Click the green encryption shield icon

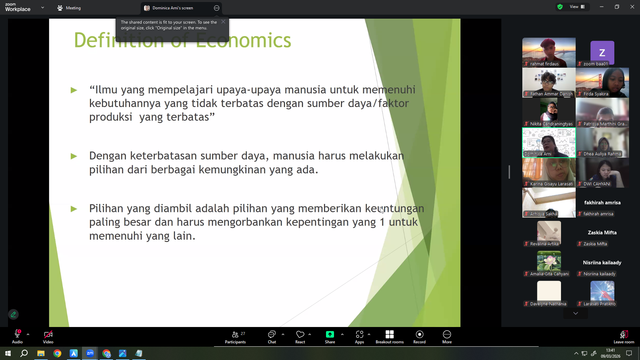pyautogui.click(x=560, y=7)
